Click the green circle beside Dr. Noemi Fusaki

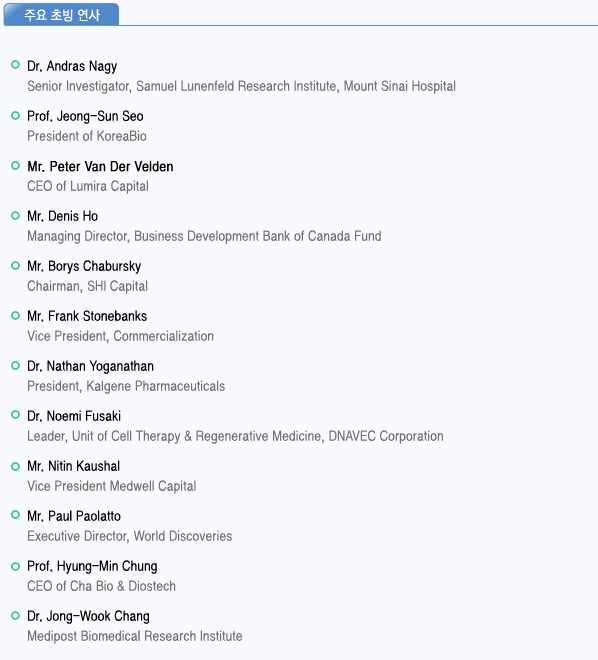pos(16,415)
